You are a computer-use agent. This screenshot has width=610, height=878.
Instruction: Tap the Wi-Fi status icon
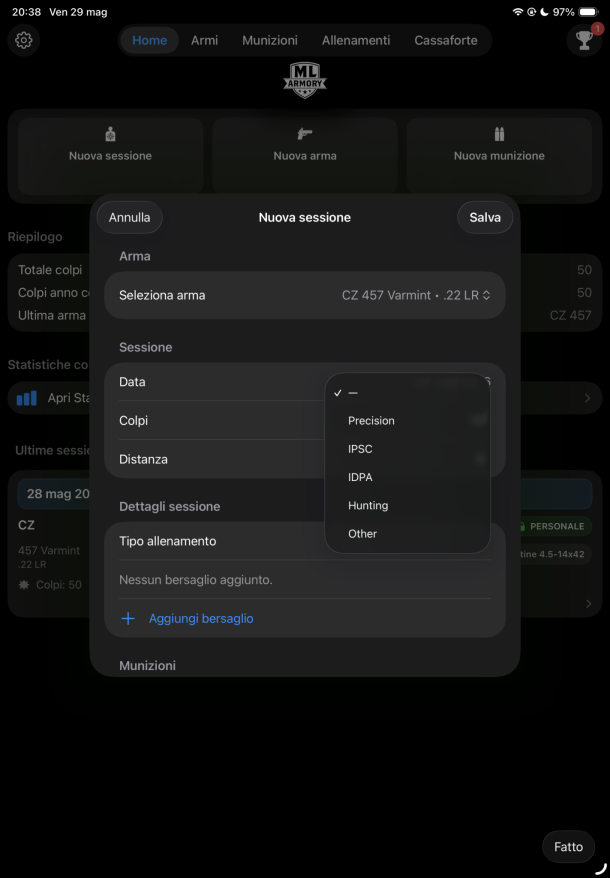click(x=518, y=12)
